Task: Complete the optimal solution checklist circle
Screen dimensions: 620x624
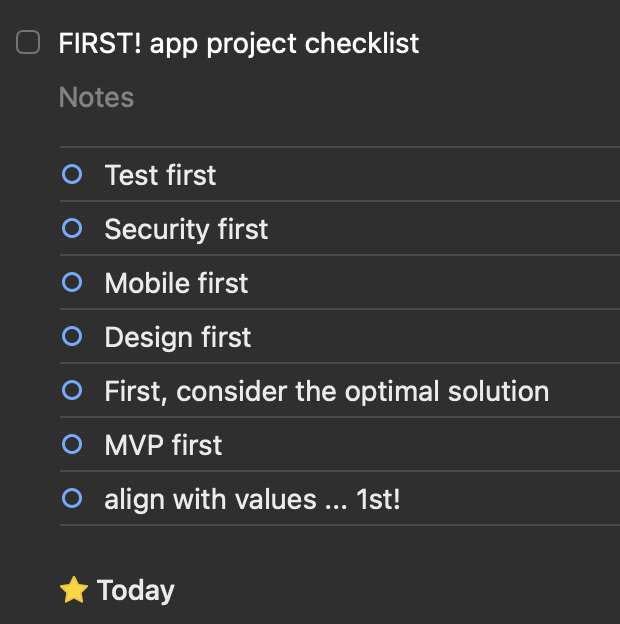Action: pyautogui.click(x=72, y=391)
